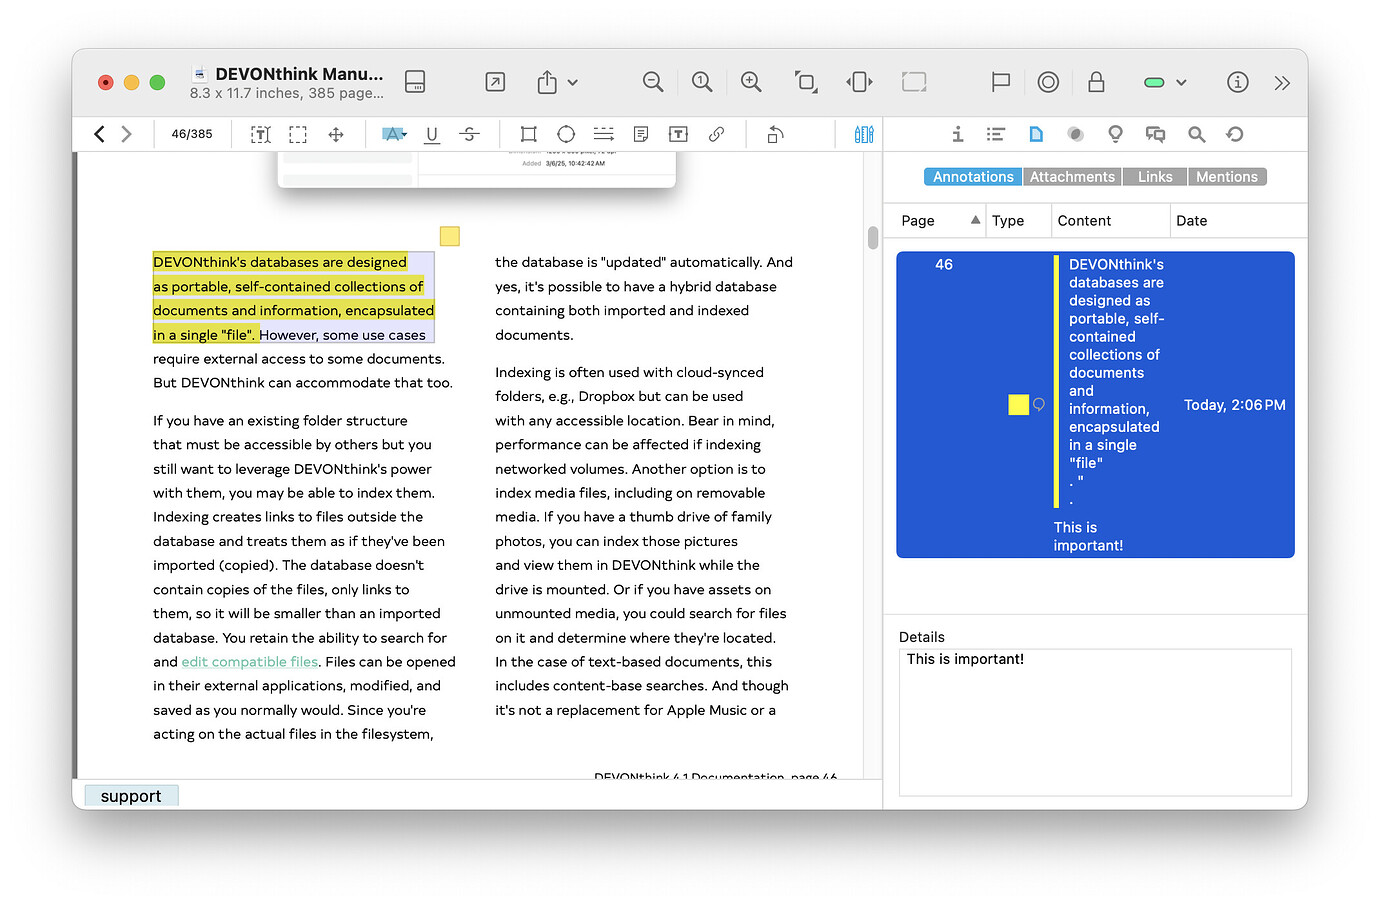
Task: Open the link annotation tool
Action: pyautogui.click(x=716, y=133)
